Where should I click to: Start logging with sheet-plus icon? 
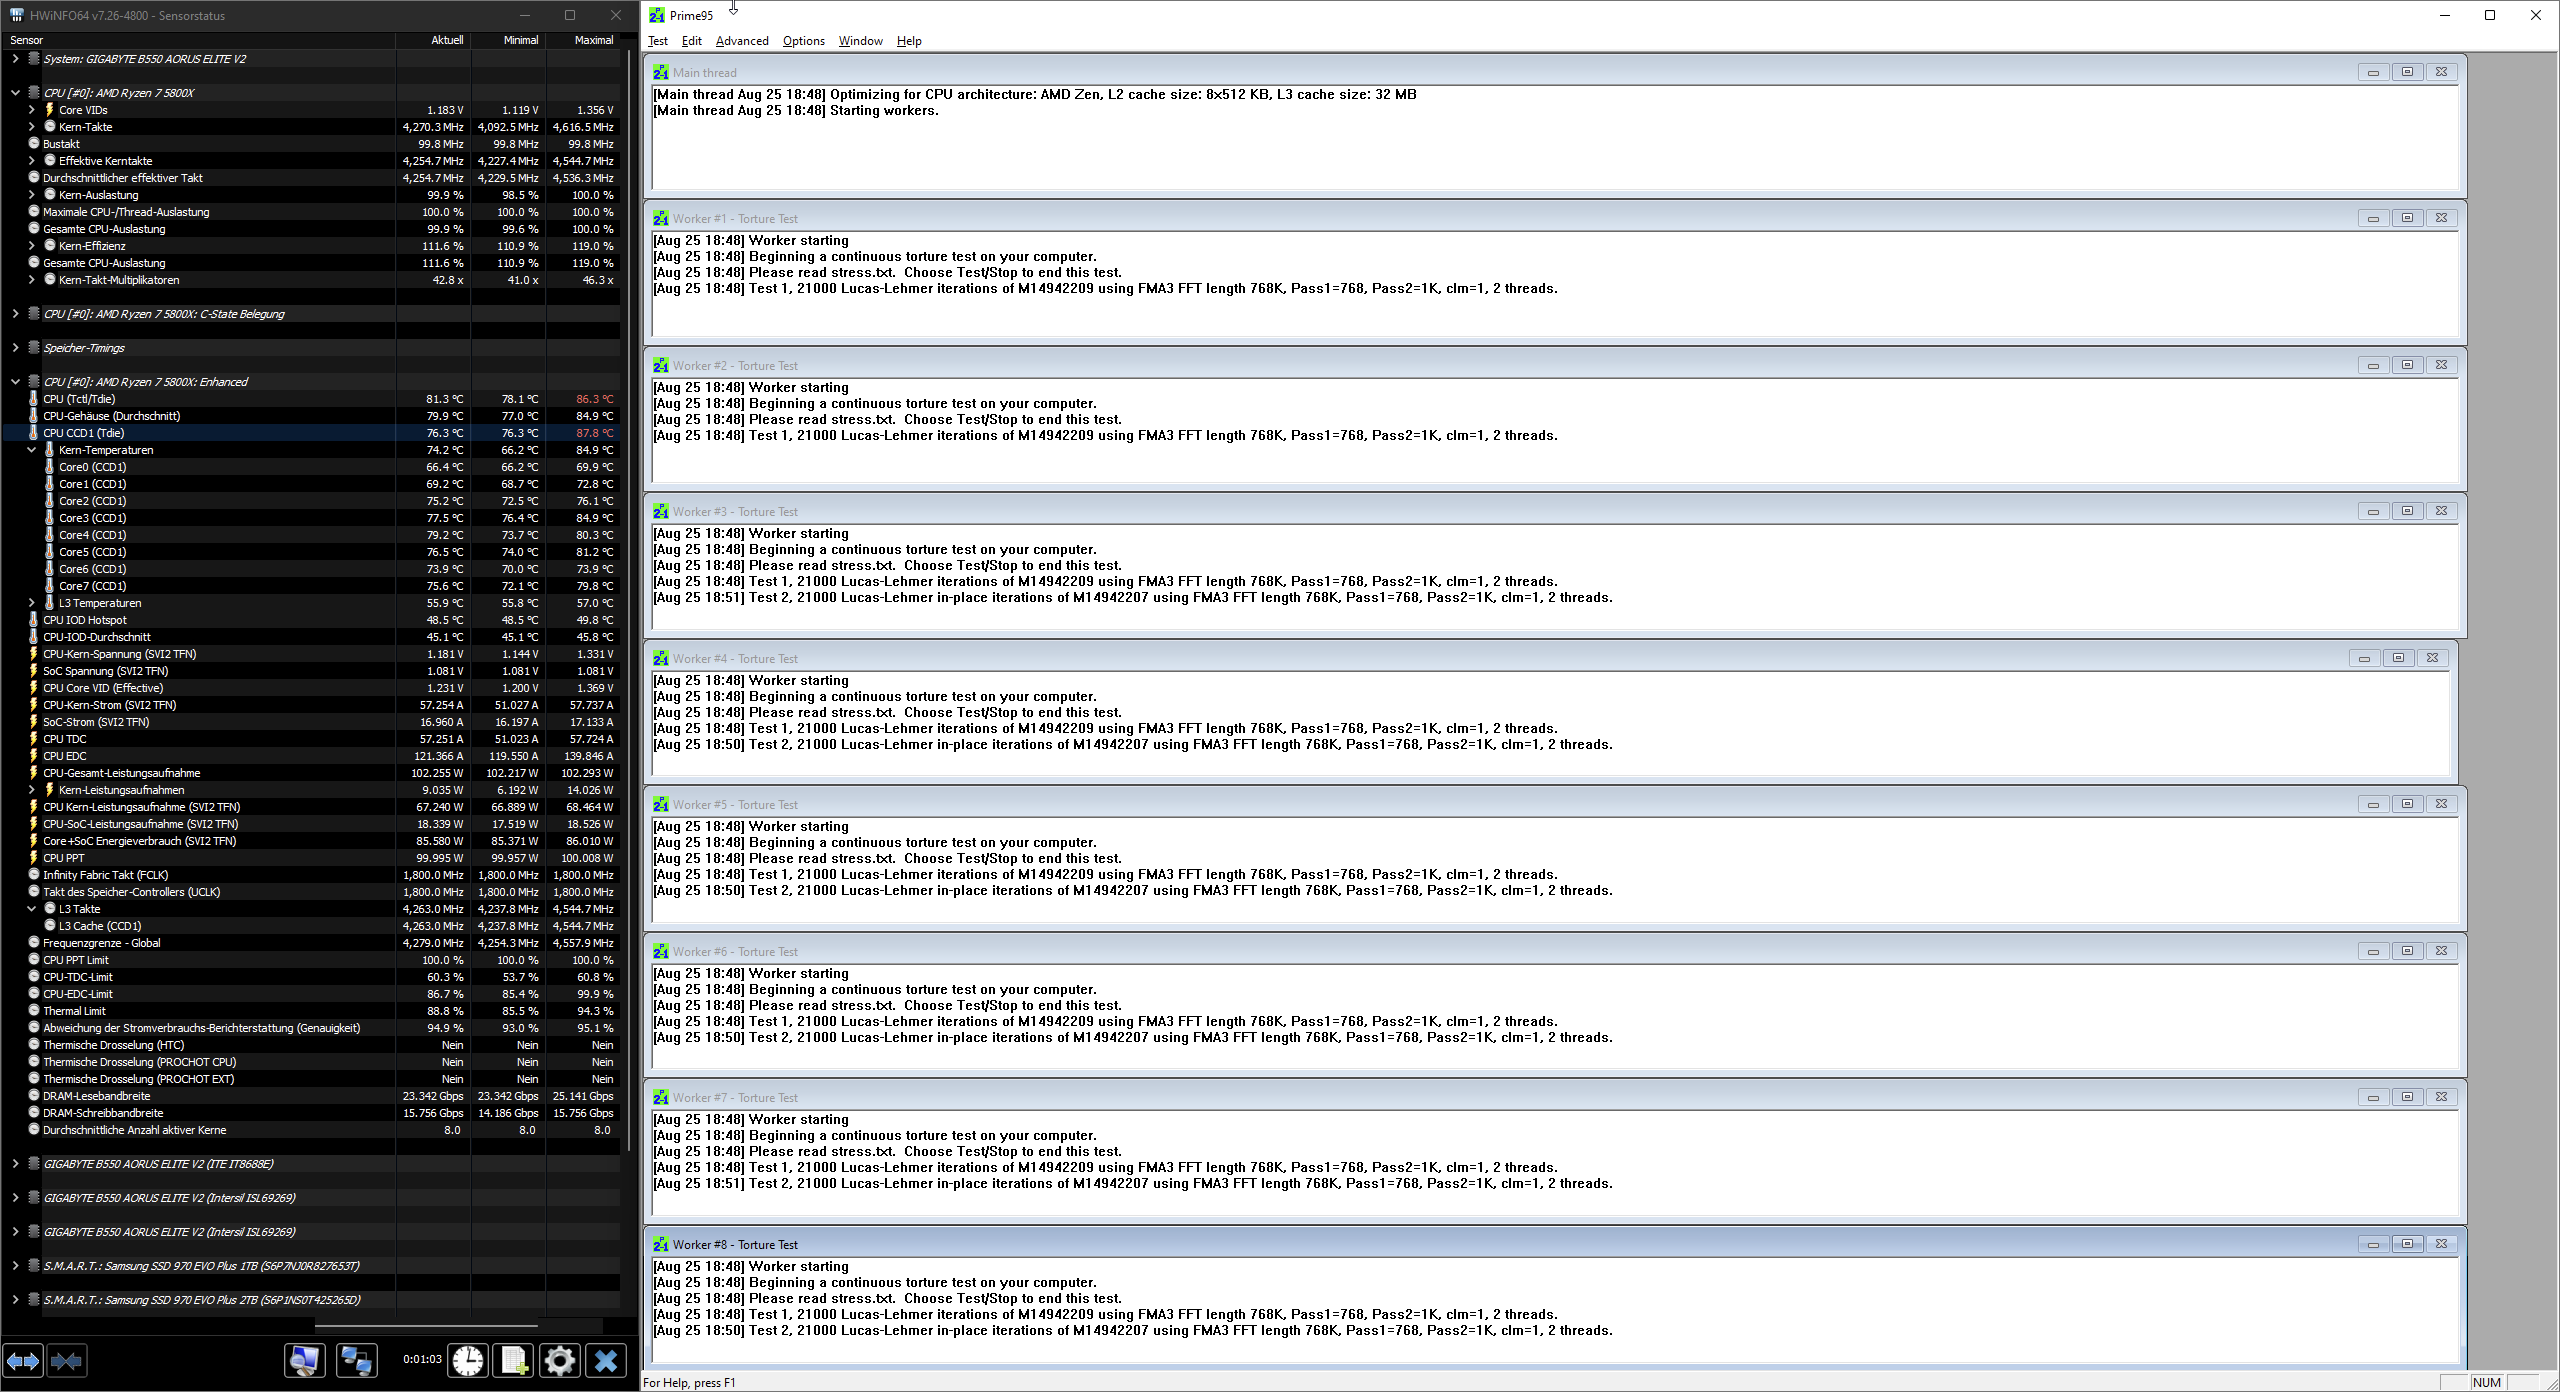514,1361
